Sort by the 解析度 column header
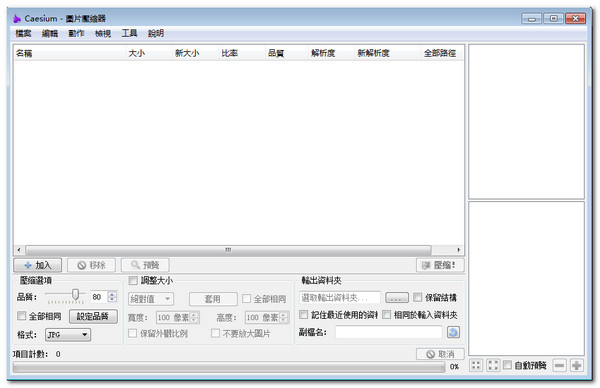This screenshot has width=600, height=388. click(x=332, y=53)
